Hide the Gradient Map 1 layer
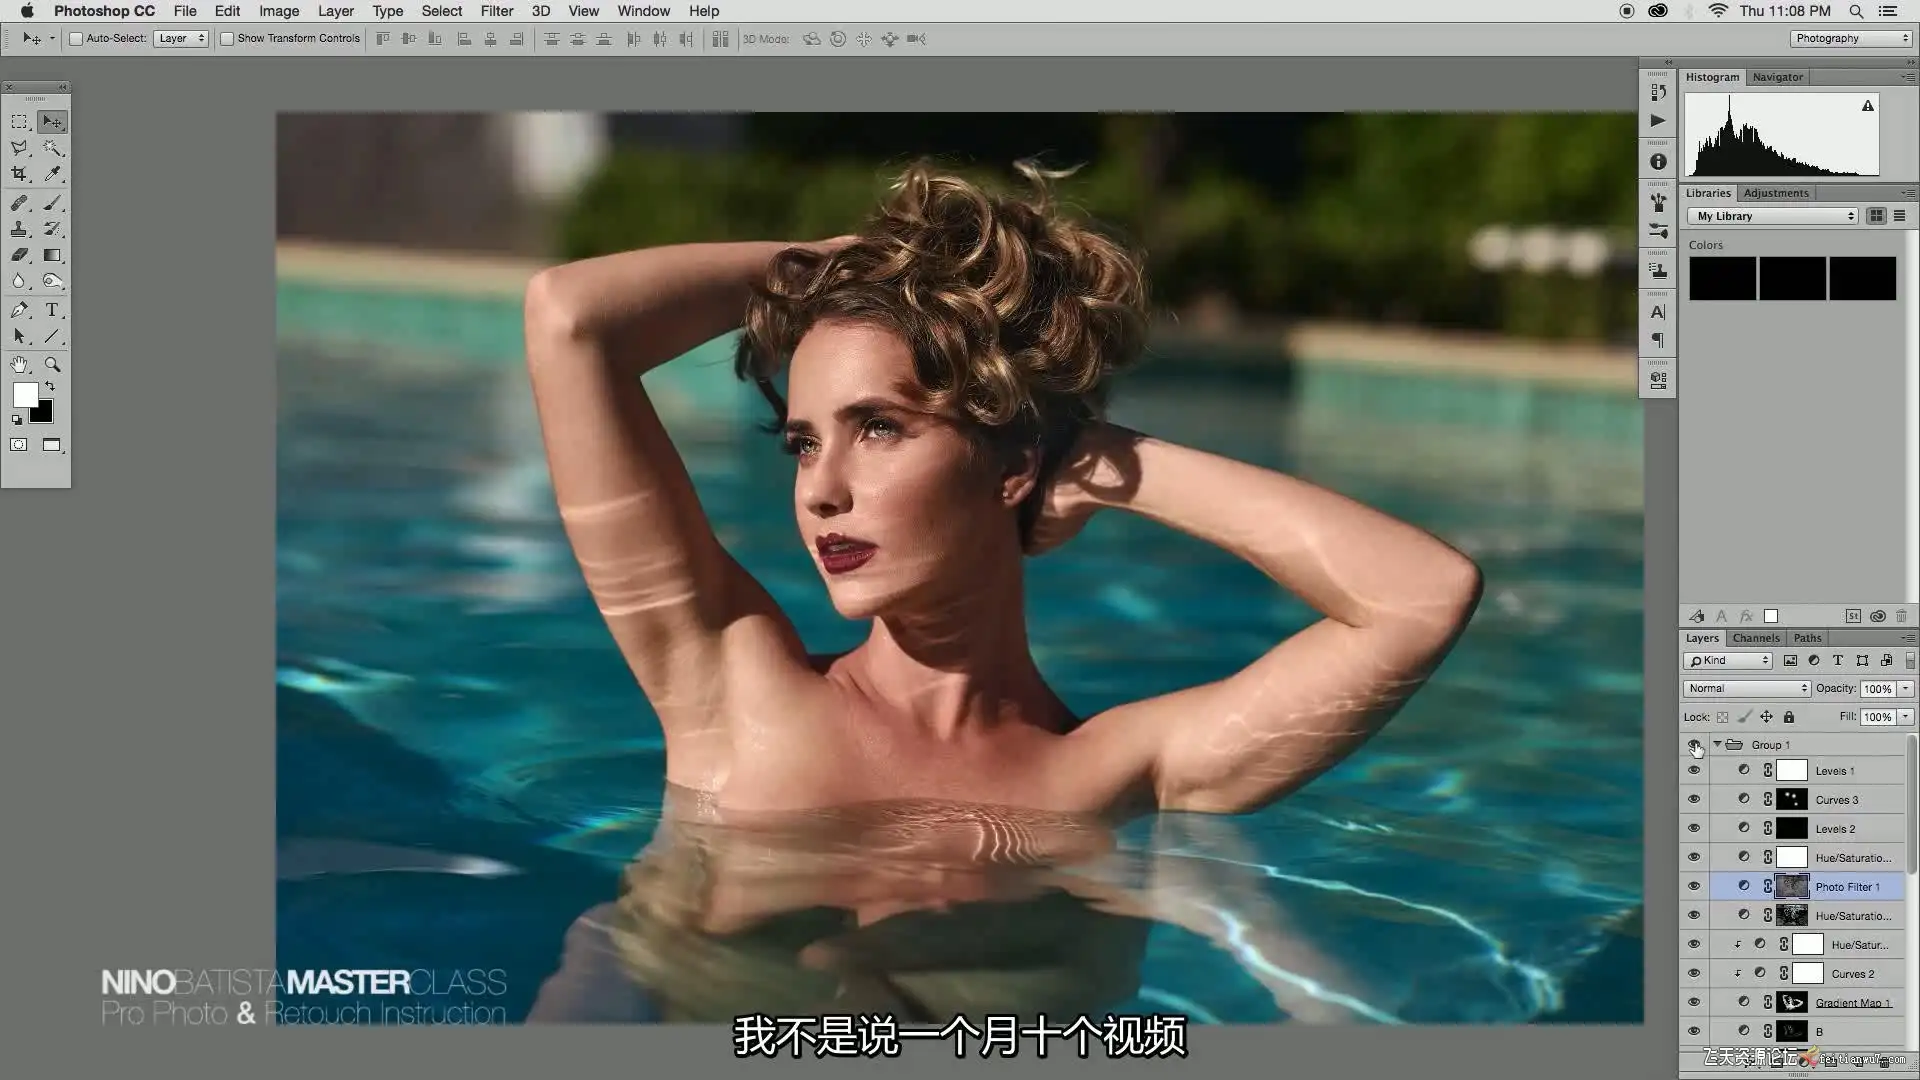 pos(1694,1003)
